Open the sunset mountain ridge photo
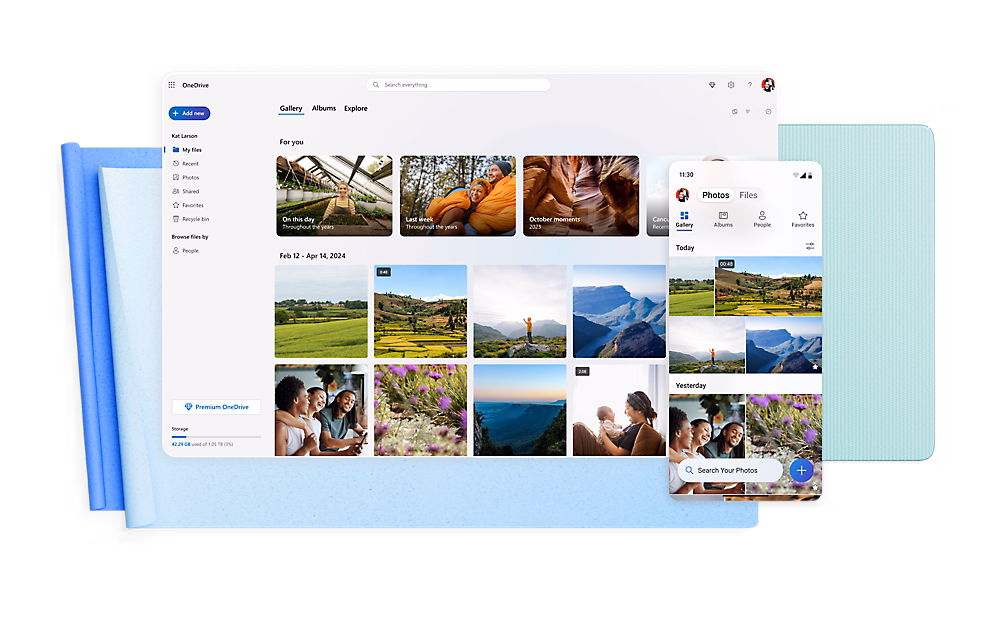Image resolution: width=1000 pixels, height=630 pixels. click(x=520, y=410)
